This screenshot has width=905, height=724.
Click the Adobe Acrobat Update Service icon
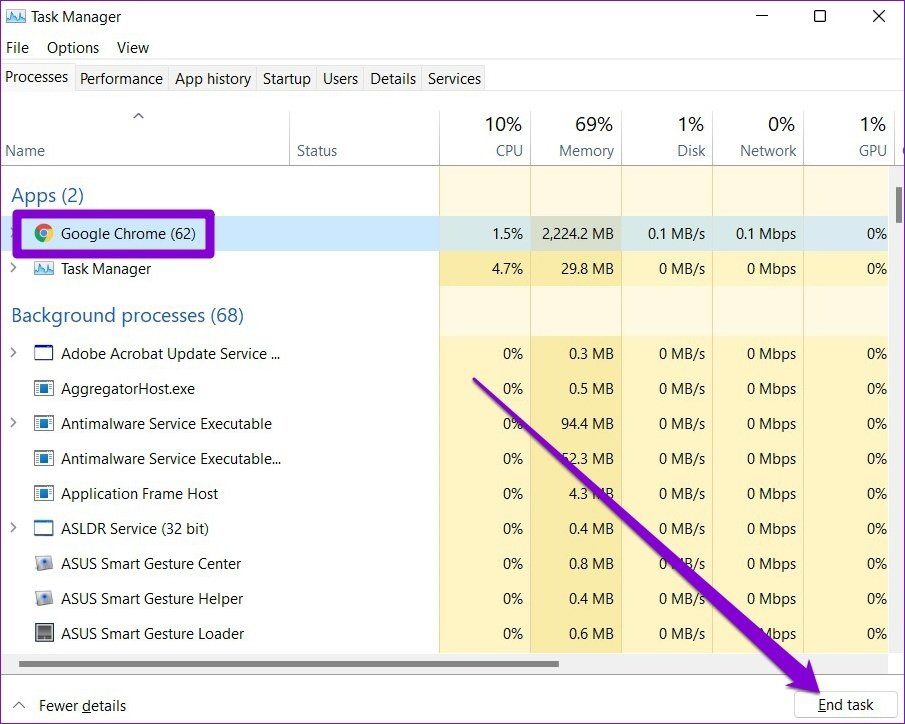coord(43,353)
